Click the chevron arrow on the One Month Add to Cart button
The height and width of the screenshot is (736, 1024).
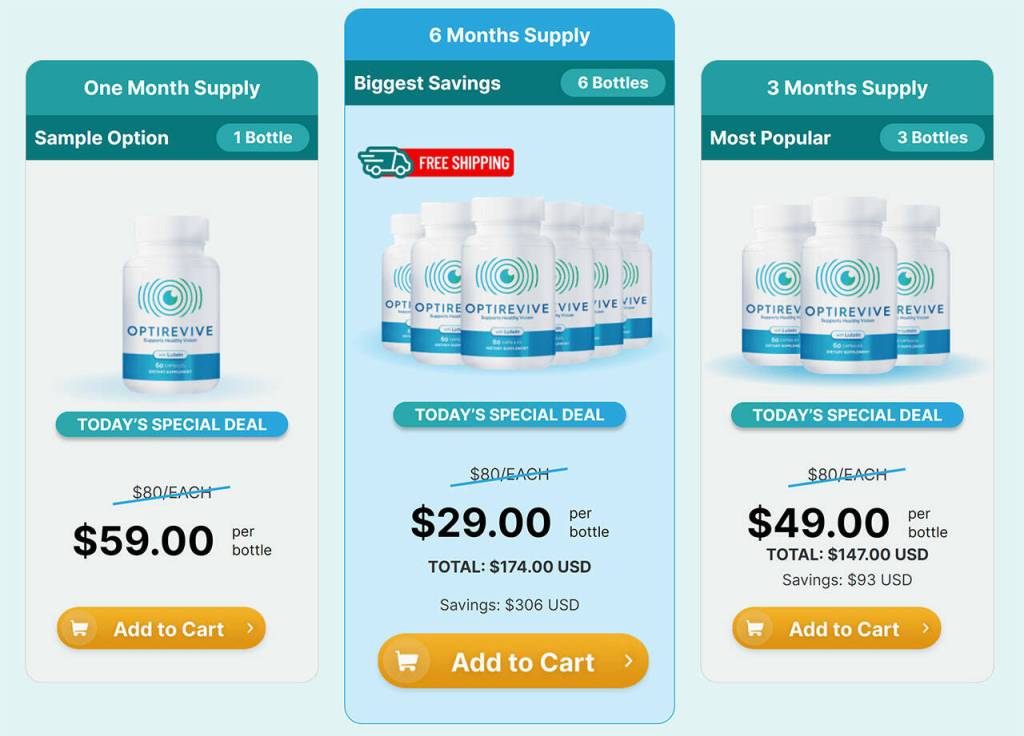pyautogui.click(x=250, y=628)
